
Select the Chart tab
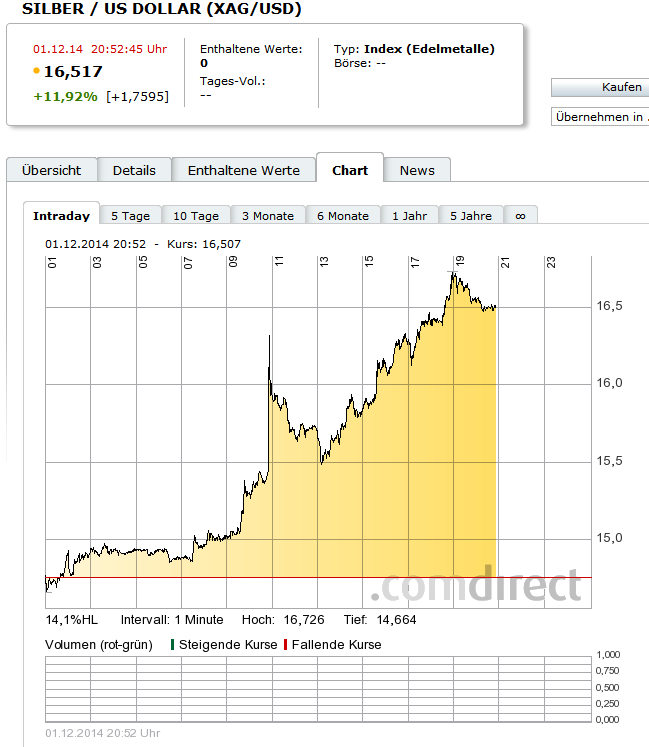click(x=350, y=170)
